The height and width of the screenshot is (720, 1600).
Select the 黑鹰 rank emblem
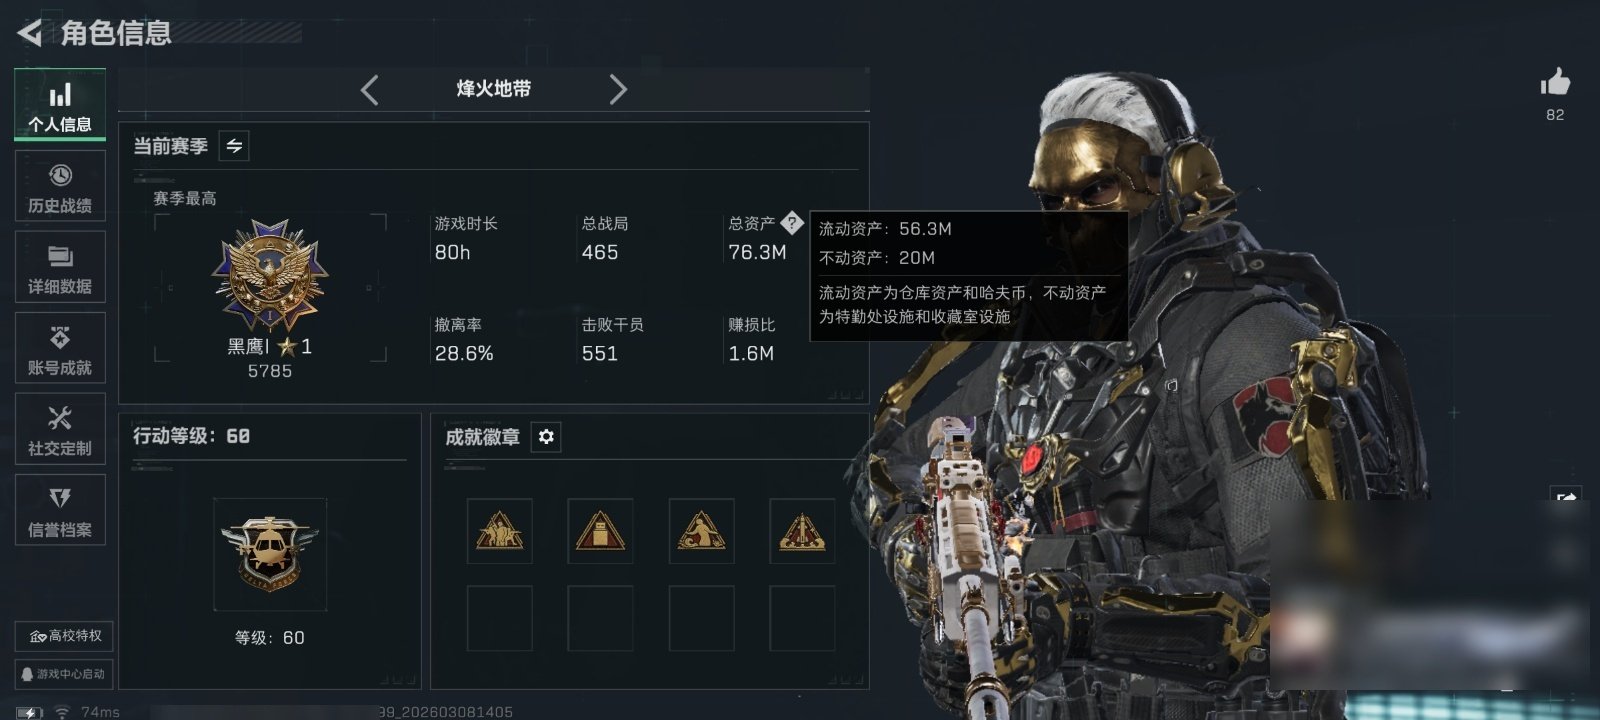(x=270, y=277)
